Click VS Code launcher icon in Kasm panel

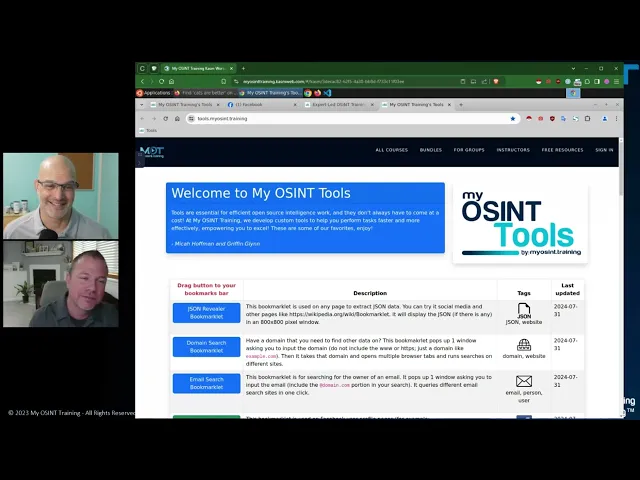click(327, 93)
